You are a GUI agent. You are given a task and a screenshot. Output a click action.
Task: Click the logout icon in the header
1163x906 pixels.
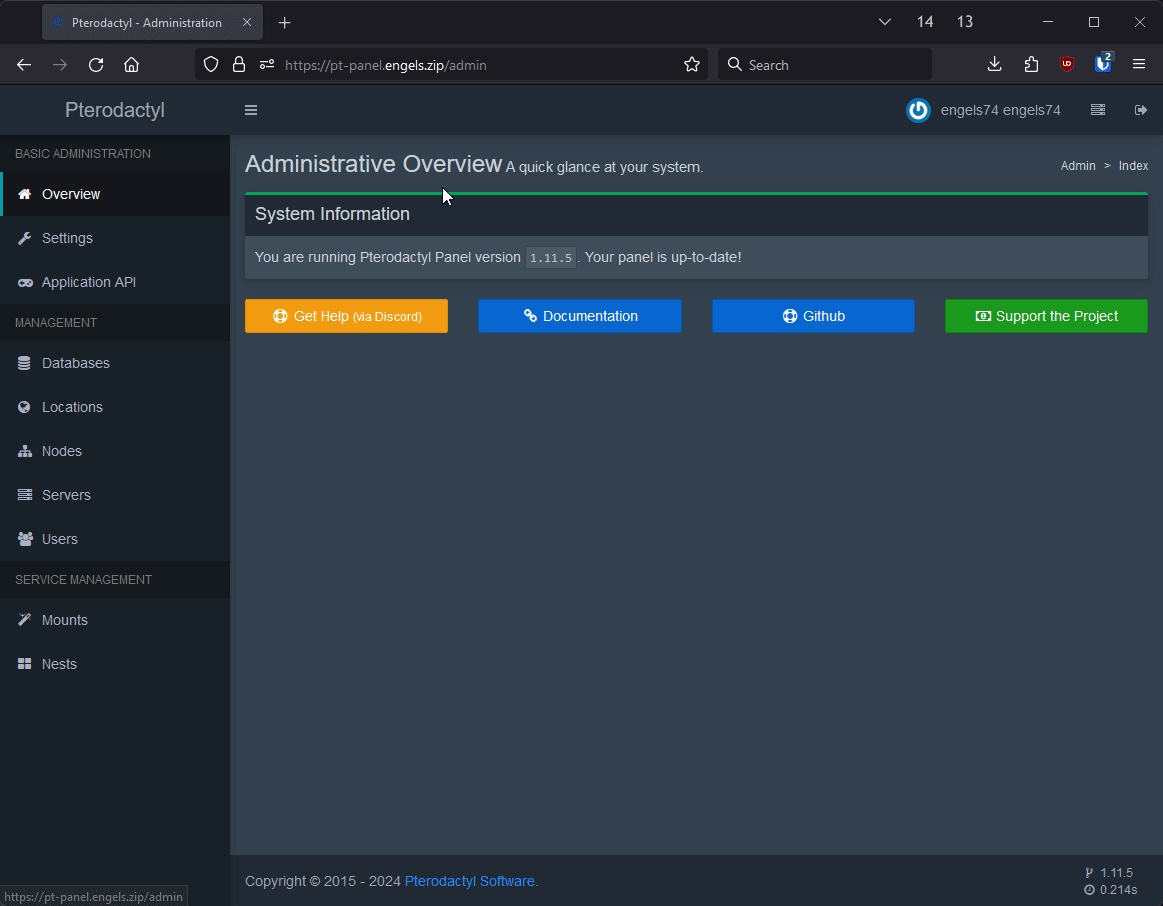click(1141, 110)
